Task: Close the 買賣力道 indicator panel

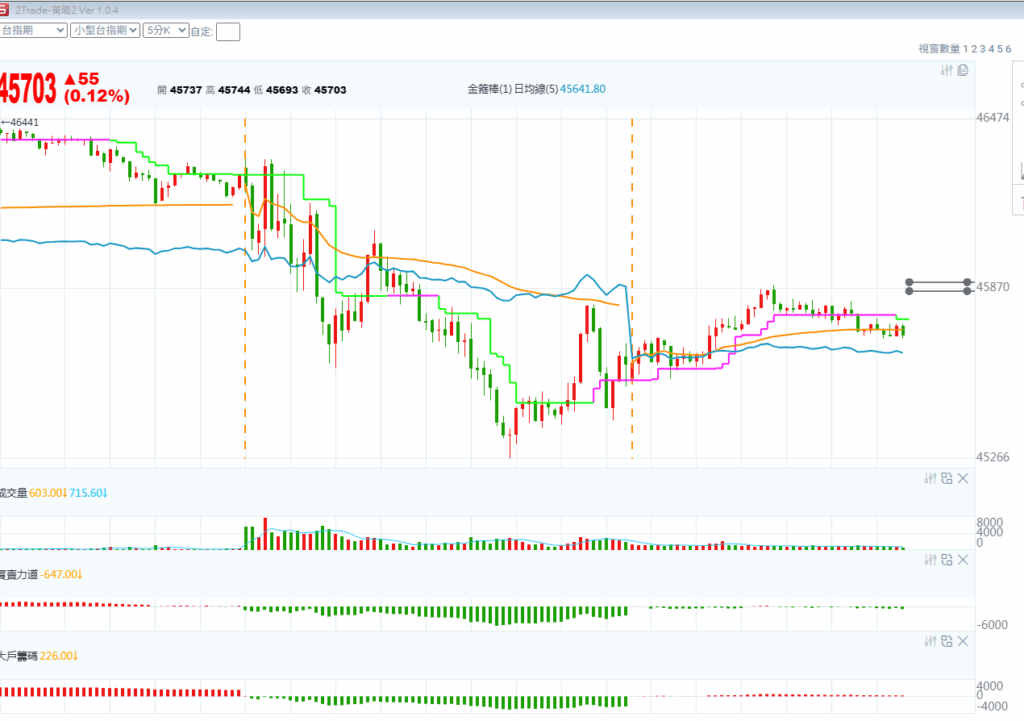Action: point(963,560)
